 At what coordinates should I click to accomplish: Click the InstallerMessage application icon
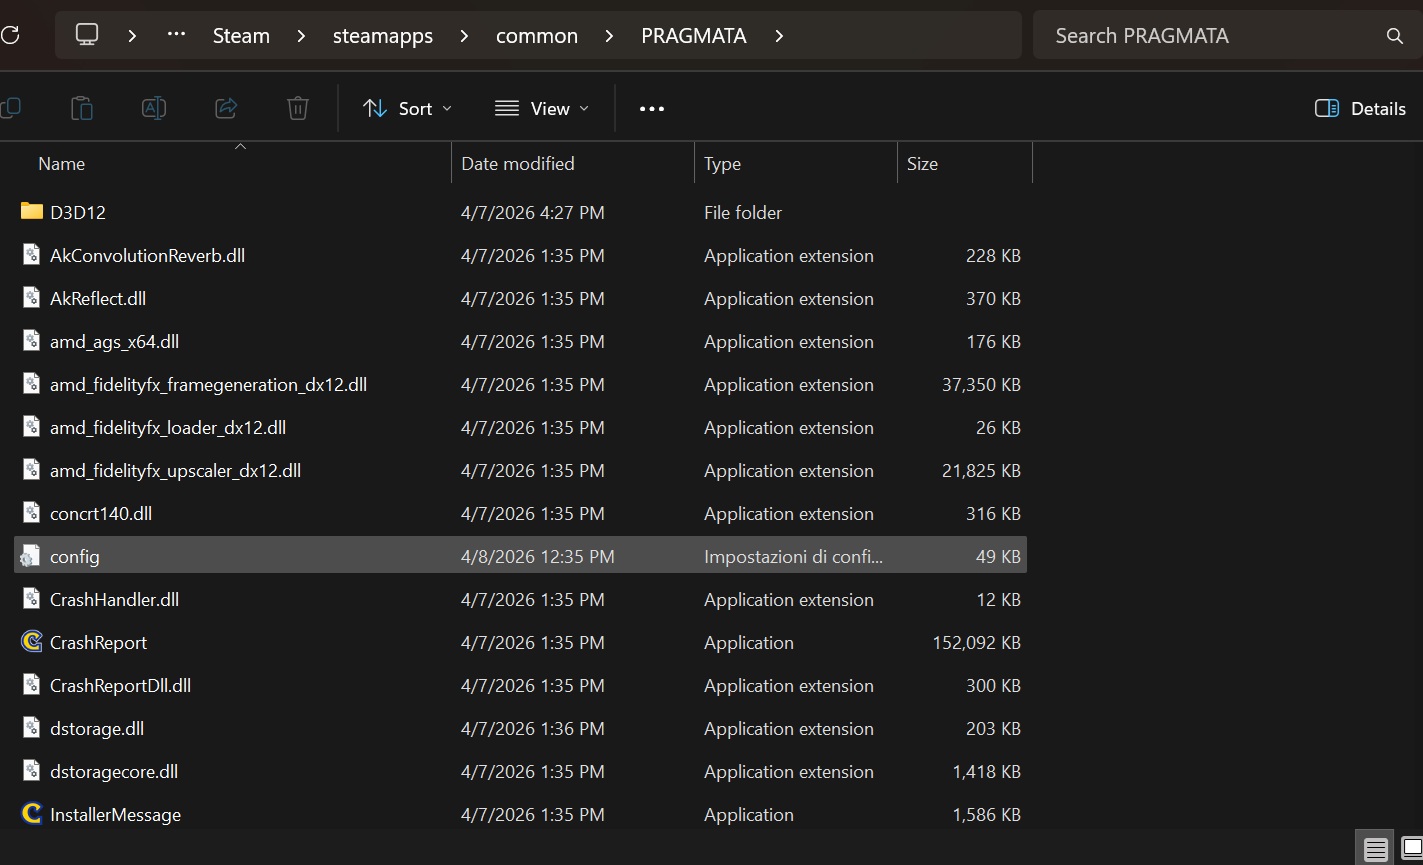pos(32,814)
